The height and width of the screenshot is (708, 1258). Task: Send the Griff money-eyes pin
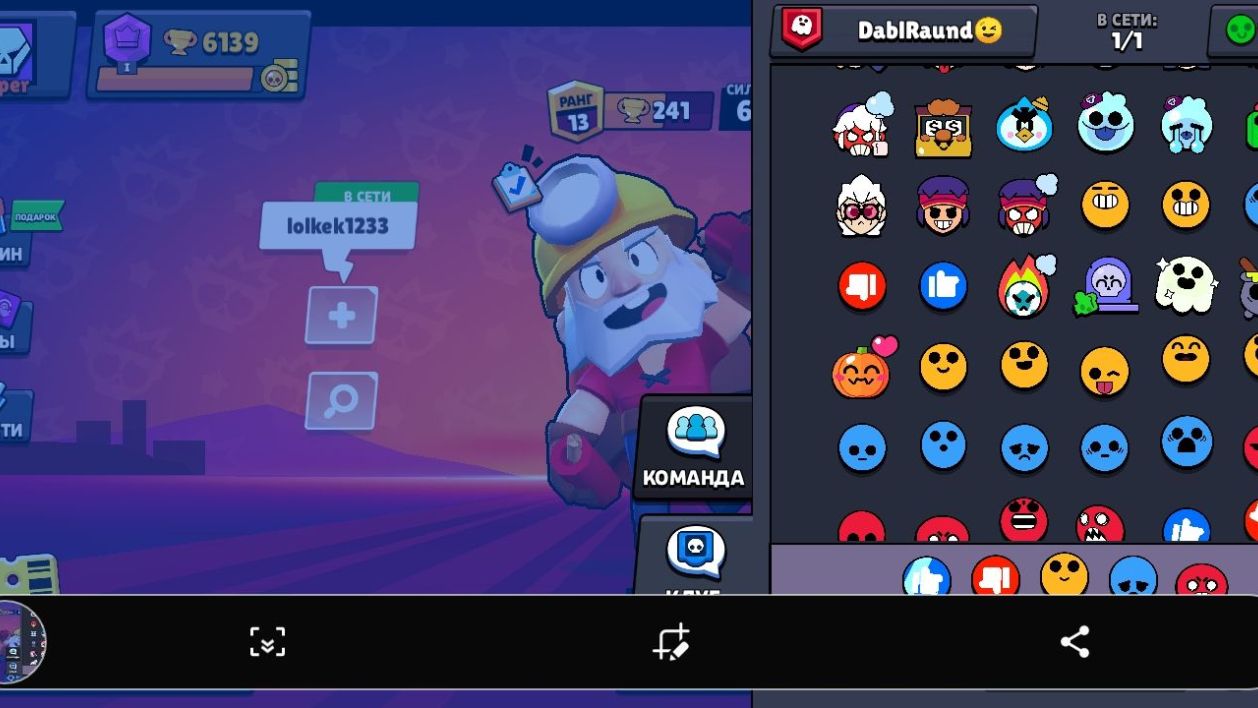pyautogui.click(x=943, y=127)
